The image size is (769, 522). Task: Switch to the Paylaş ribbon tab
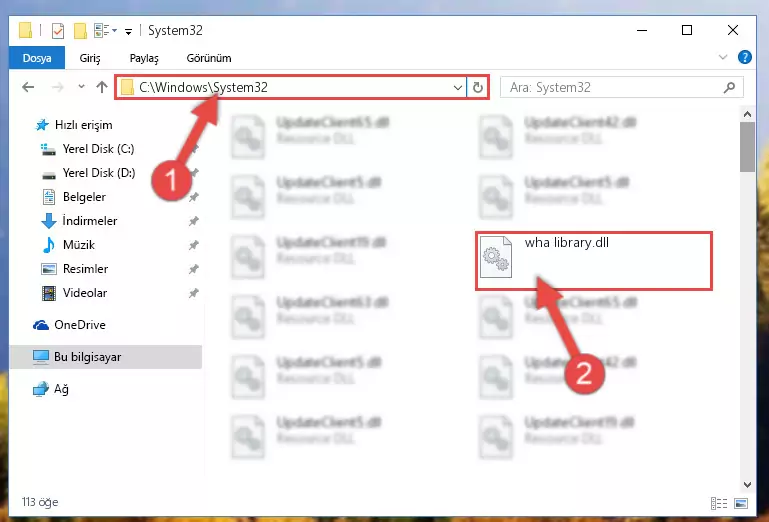144,58
